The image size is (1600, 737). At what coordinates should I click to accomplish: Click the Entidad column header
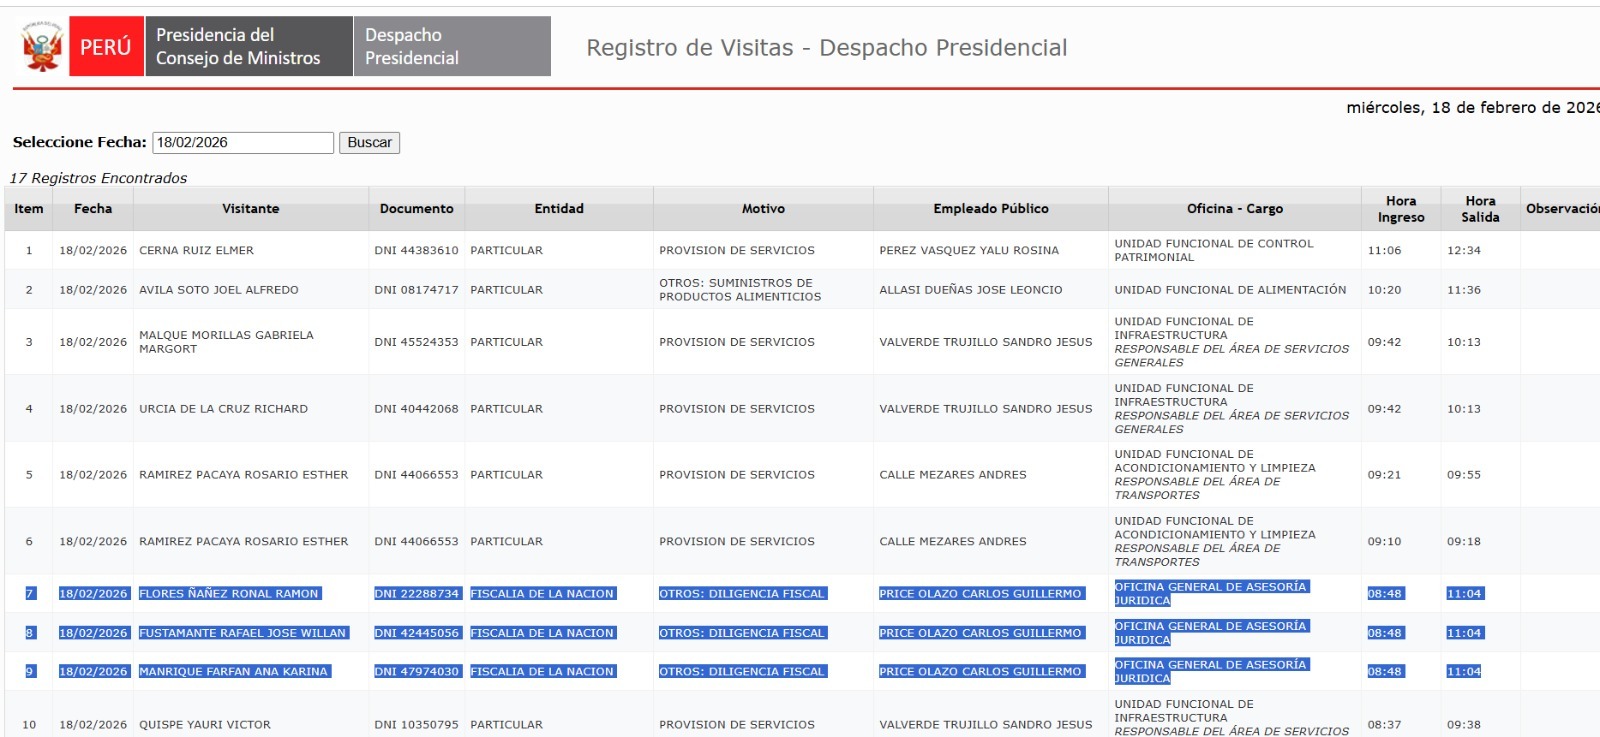point(559,209)
